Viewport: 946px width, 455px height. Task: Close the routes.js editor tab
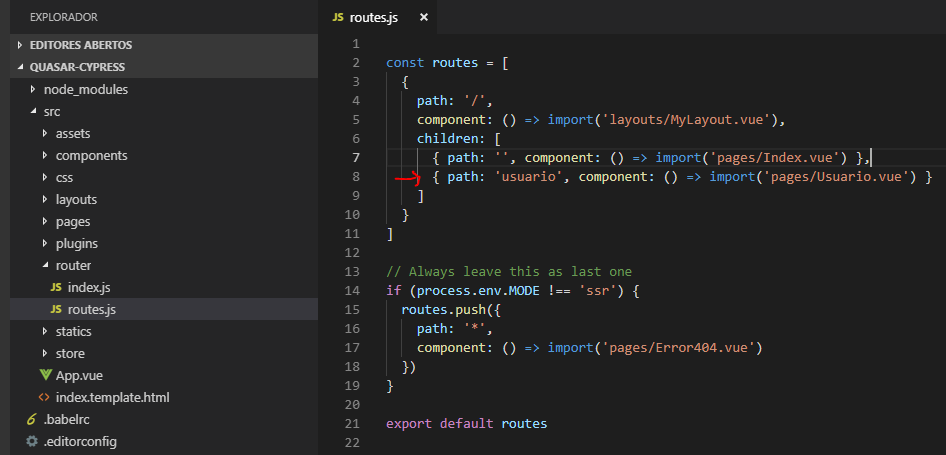coord(424,18)
